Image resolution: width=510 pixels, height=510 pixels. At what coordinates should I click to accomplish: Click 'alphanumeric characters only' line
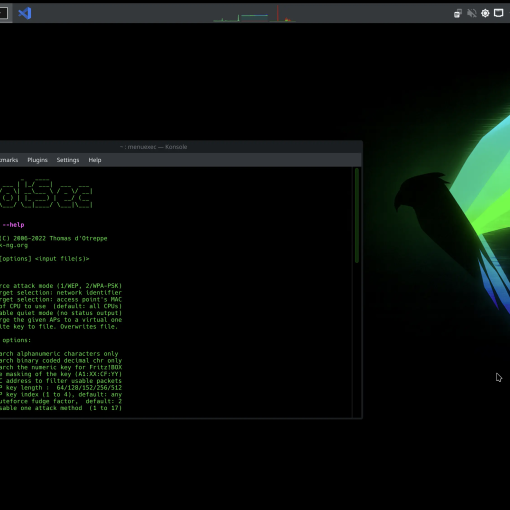67,354
